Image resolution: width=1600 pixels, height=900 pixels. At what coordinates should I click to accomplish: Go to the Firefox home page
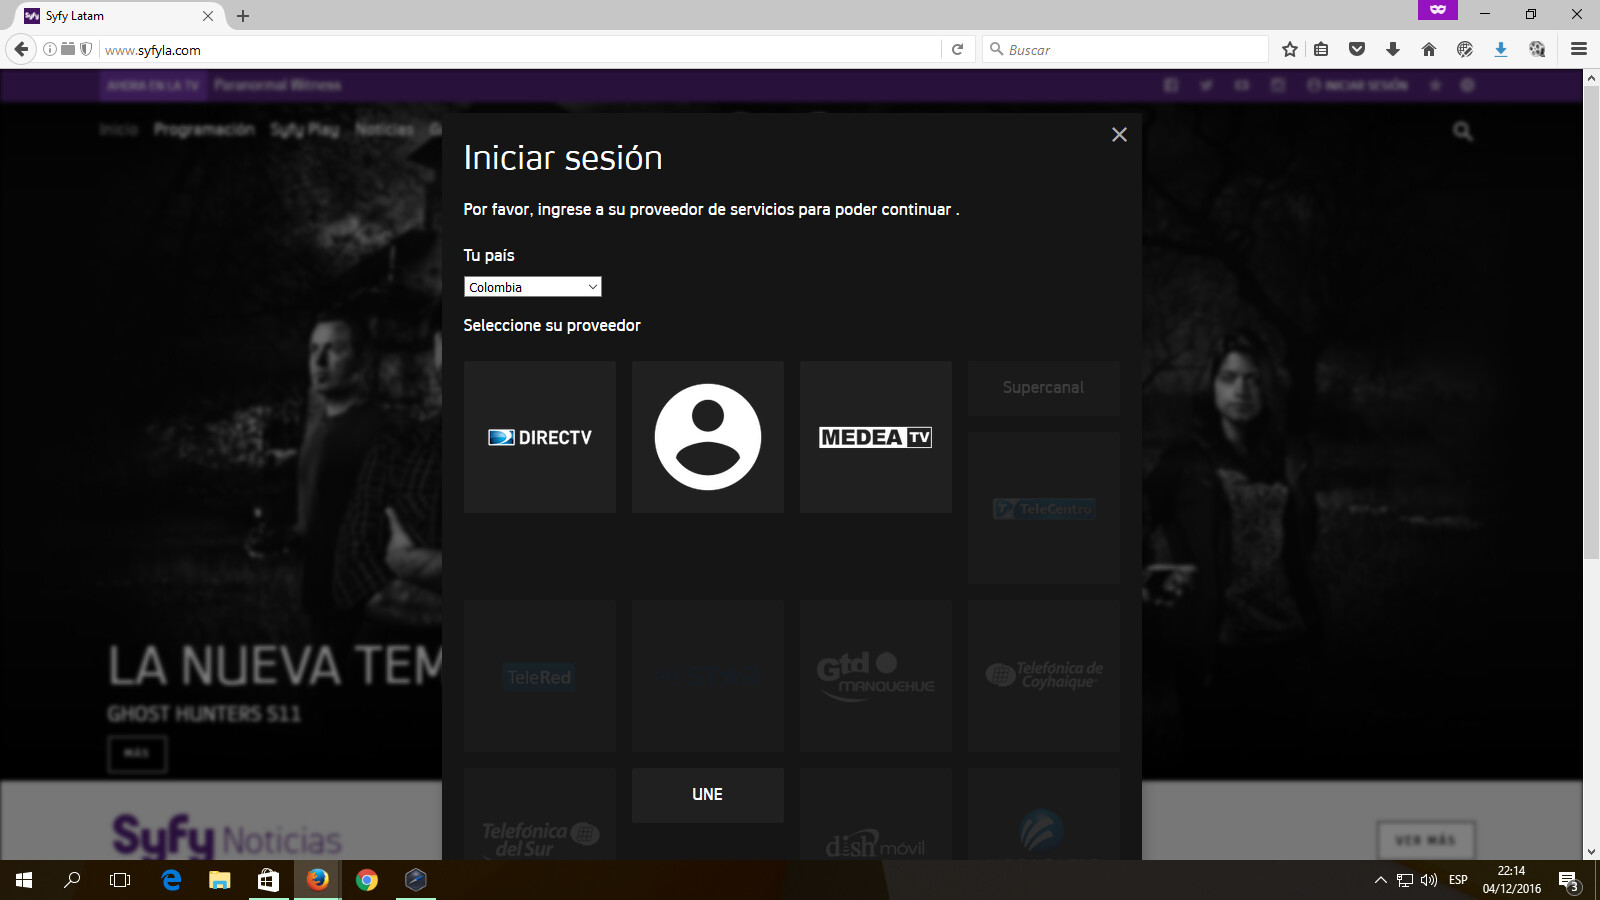pos(1429,49)
